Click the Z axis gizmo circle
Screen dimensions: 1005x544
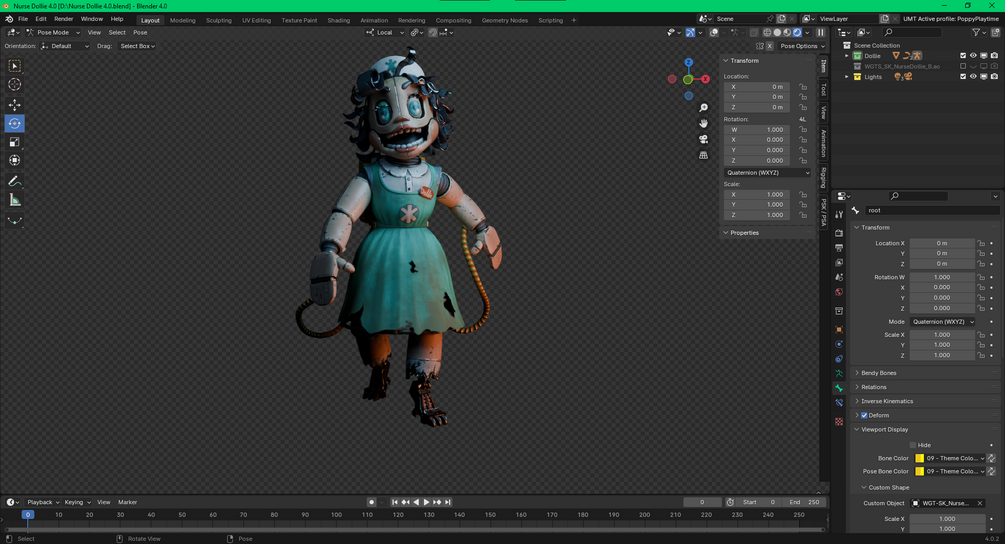pyautogui.click(x=688, y=63)
